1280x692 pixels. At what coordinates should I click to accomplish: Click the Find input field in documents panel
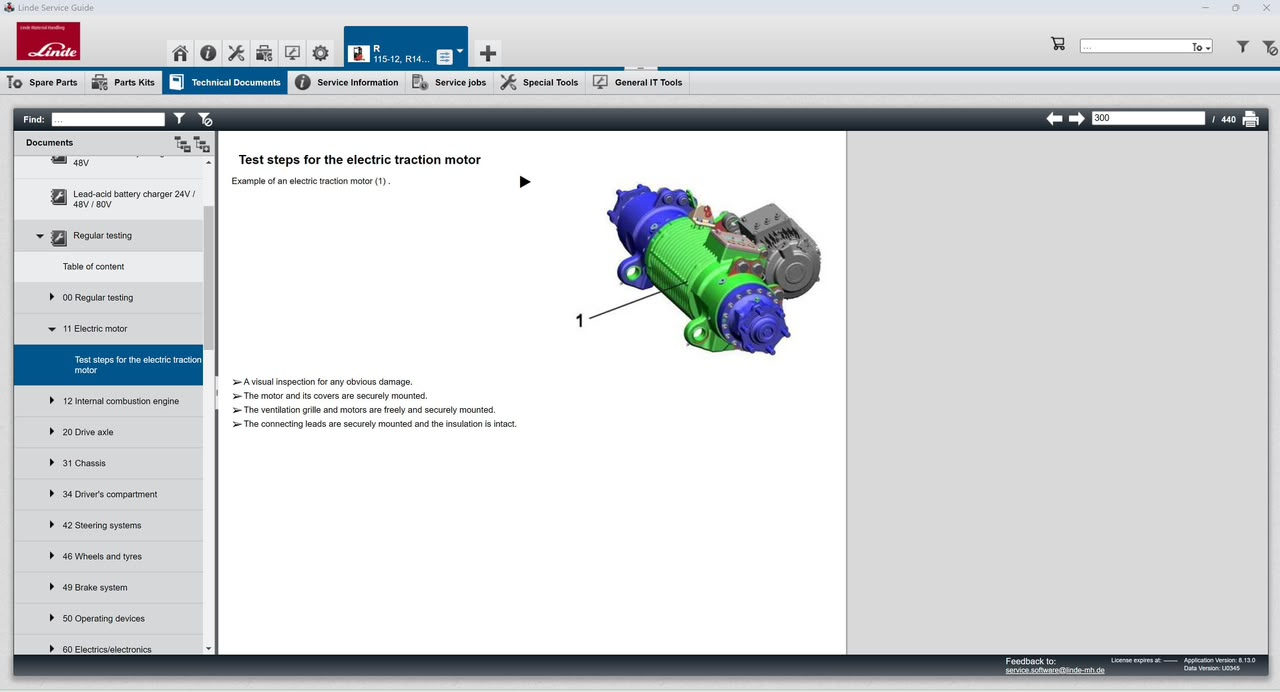108,119
